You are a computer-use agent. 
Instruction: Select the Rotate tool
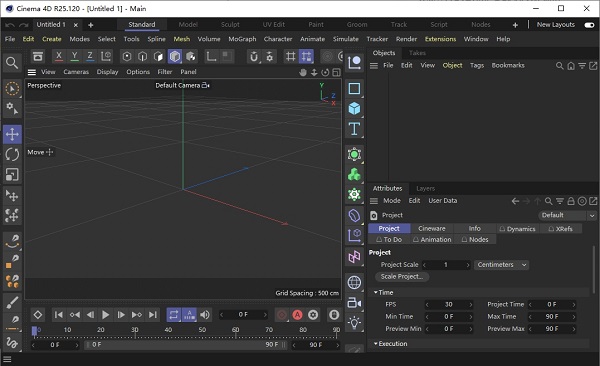[12, 154]
